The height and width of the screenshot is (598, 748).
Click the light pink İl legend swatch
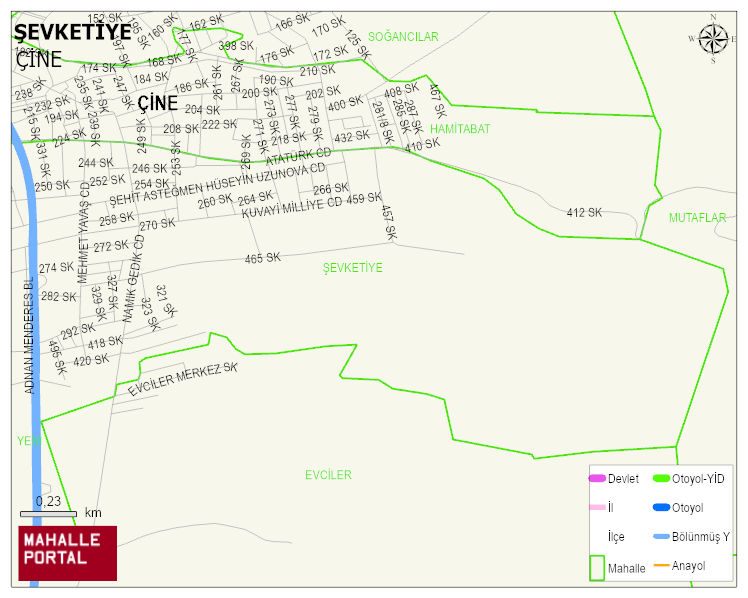[x=597, y=507]
